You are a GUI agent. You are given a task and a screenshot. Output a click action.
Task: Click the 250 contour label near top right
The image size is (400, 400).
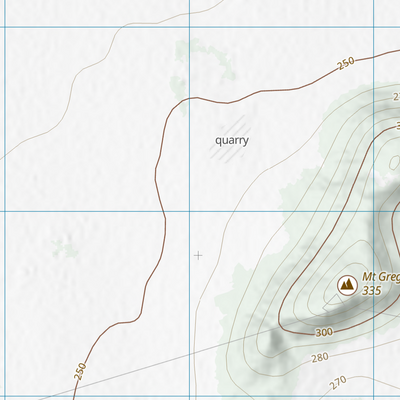coord(346,64)
